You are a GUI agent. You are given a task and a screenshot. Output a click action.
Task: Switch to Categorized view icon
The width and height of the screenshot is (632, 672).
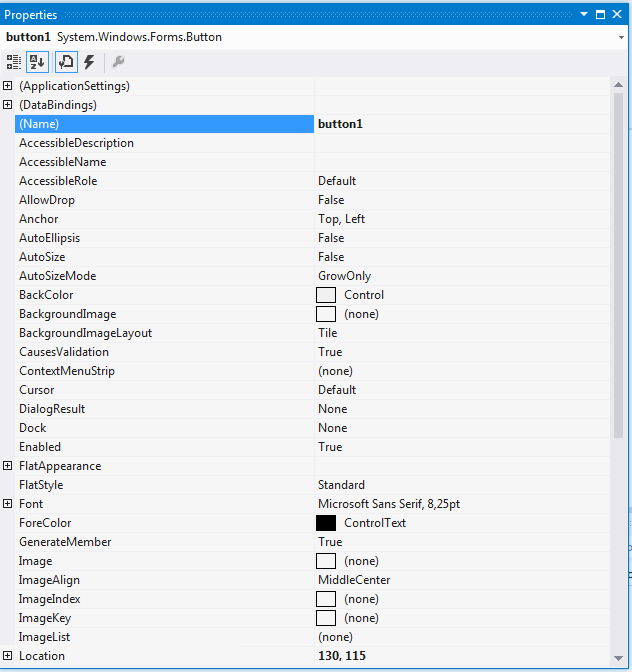14,62
